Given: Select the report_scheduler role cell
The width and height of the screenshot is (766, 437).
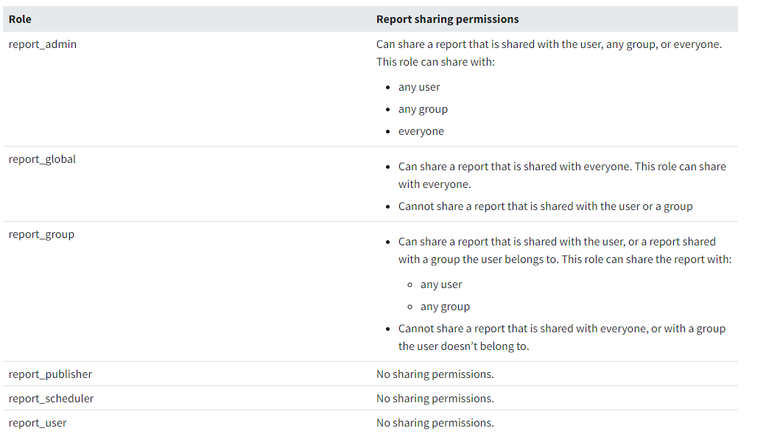Looking at the screenshot, I should tap(51, 398).
